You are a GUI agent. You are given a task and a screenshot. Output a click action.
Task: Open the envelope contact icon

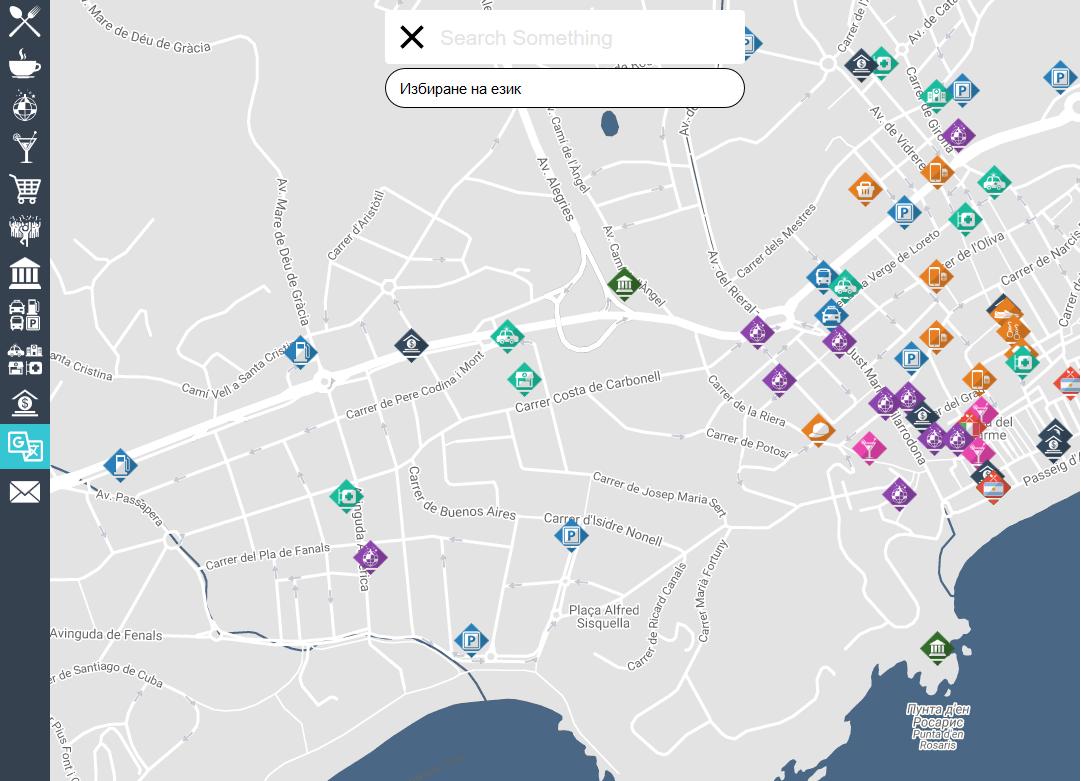click(25, 492)
